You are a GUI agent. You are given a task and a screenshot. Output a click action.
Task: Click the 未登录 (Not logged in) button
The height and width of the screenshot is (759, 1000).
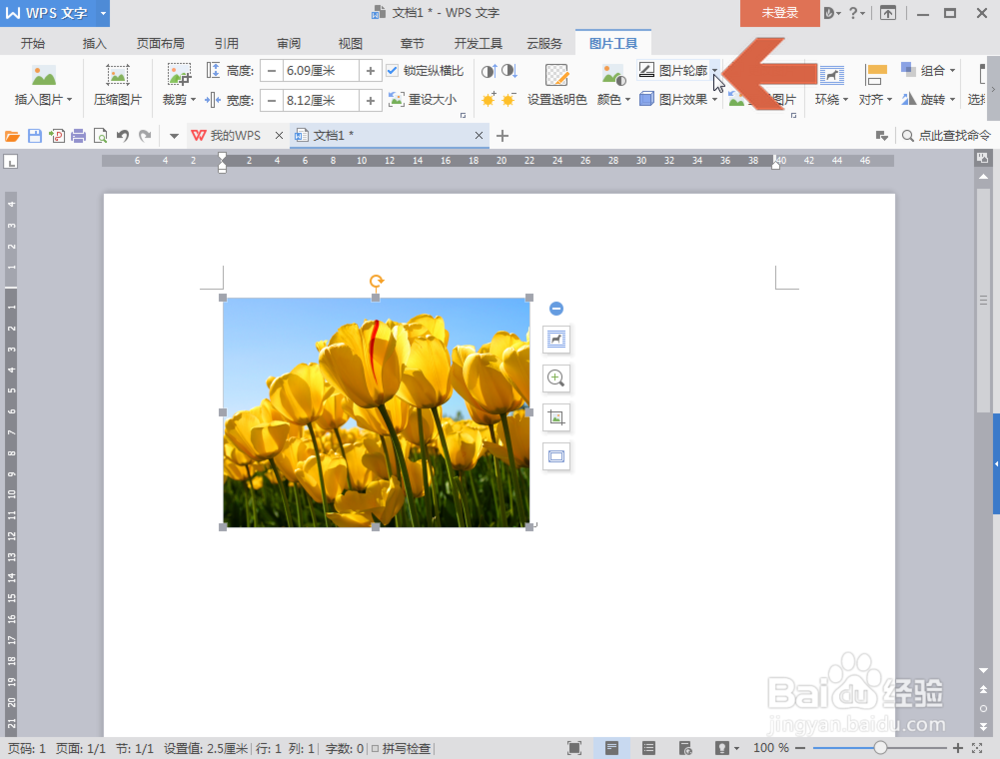click(x=779, y=13)
